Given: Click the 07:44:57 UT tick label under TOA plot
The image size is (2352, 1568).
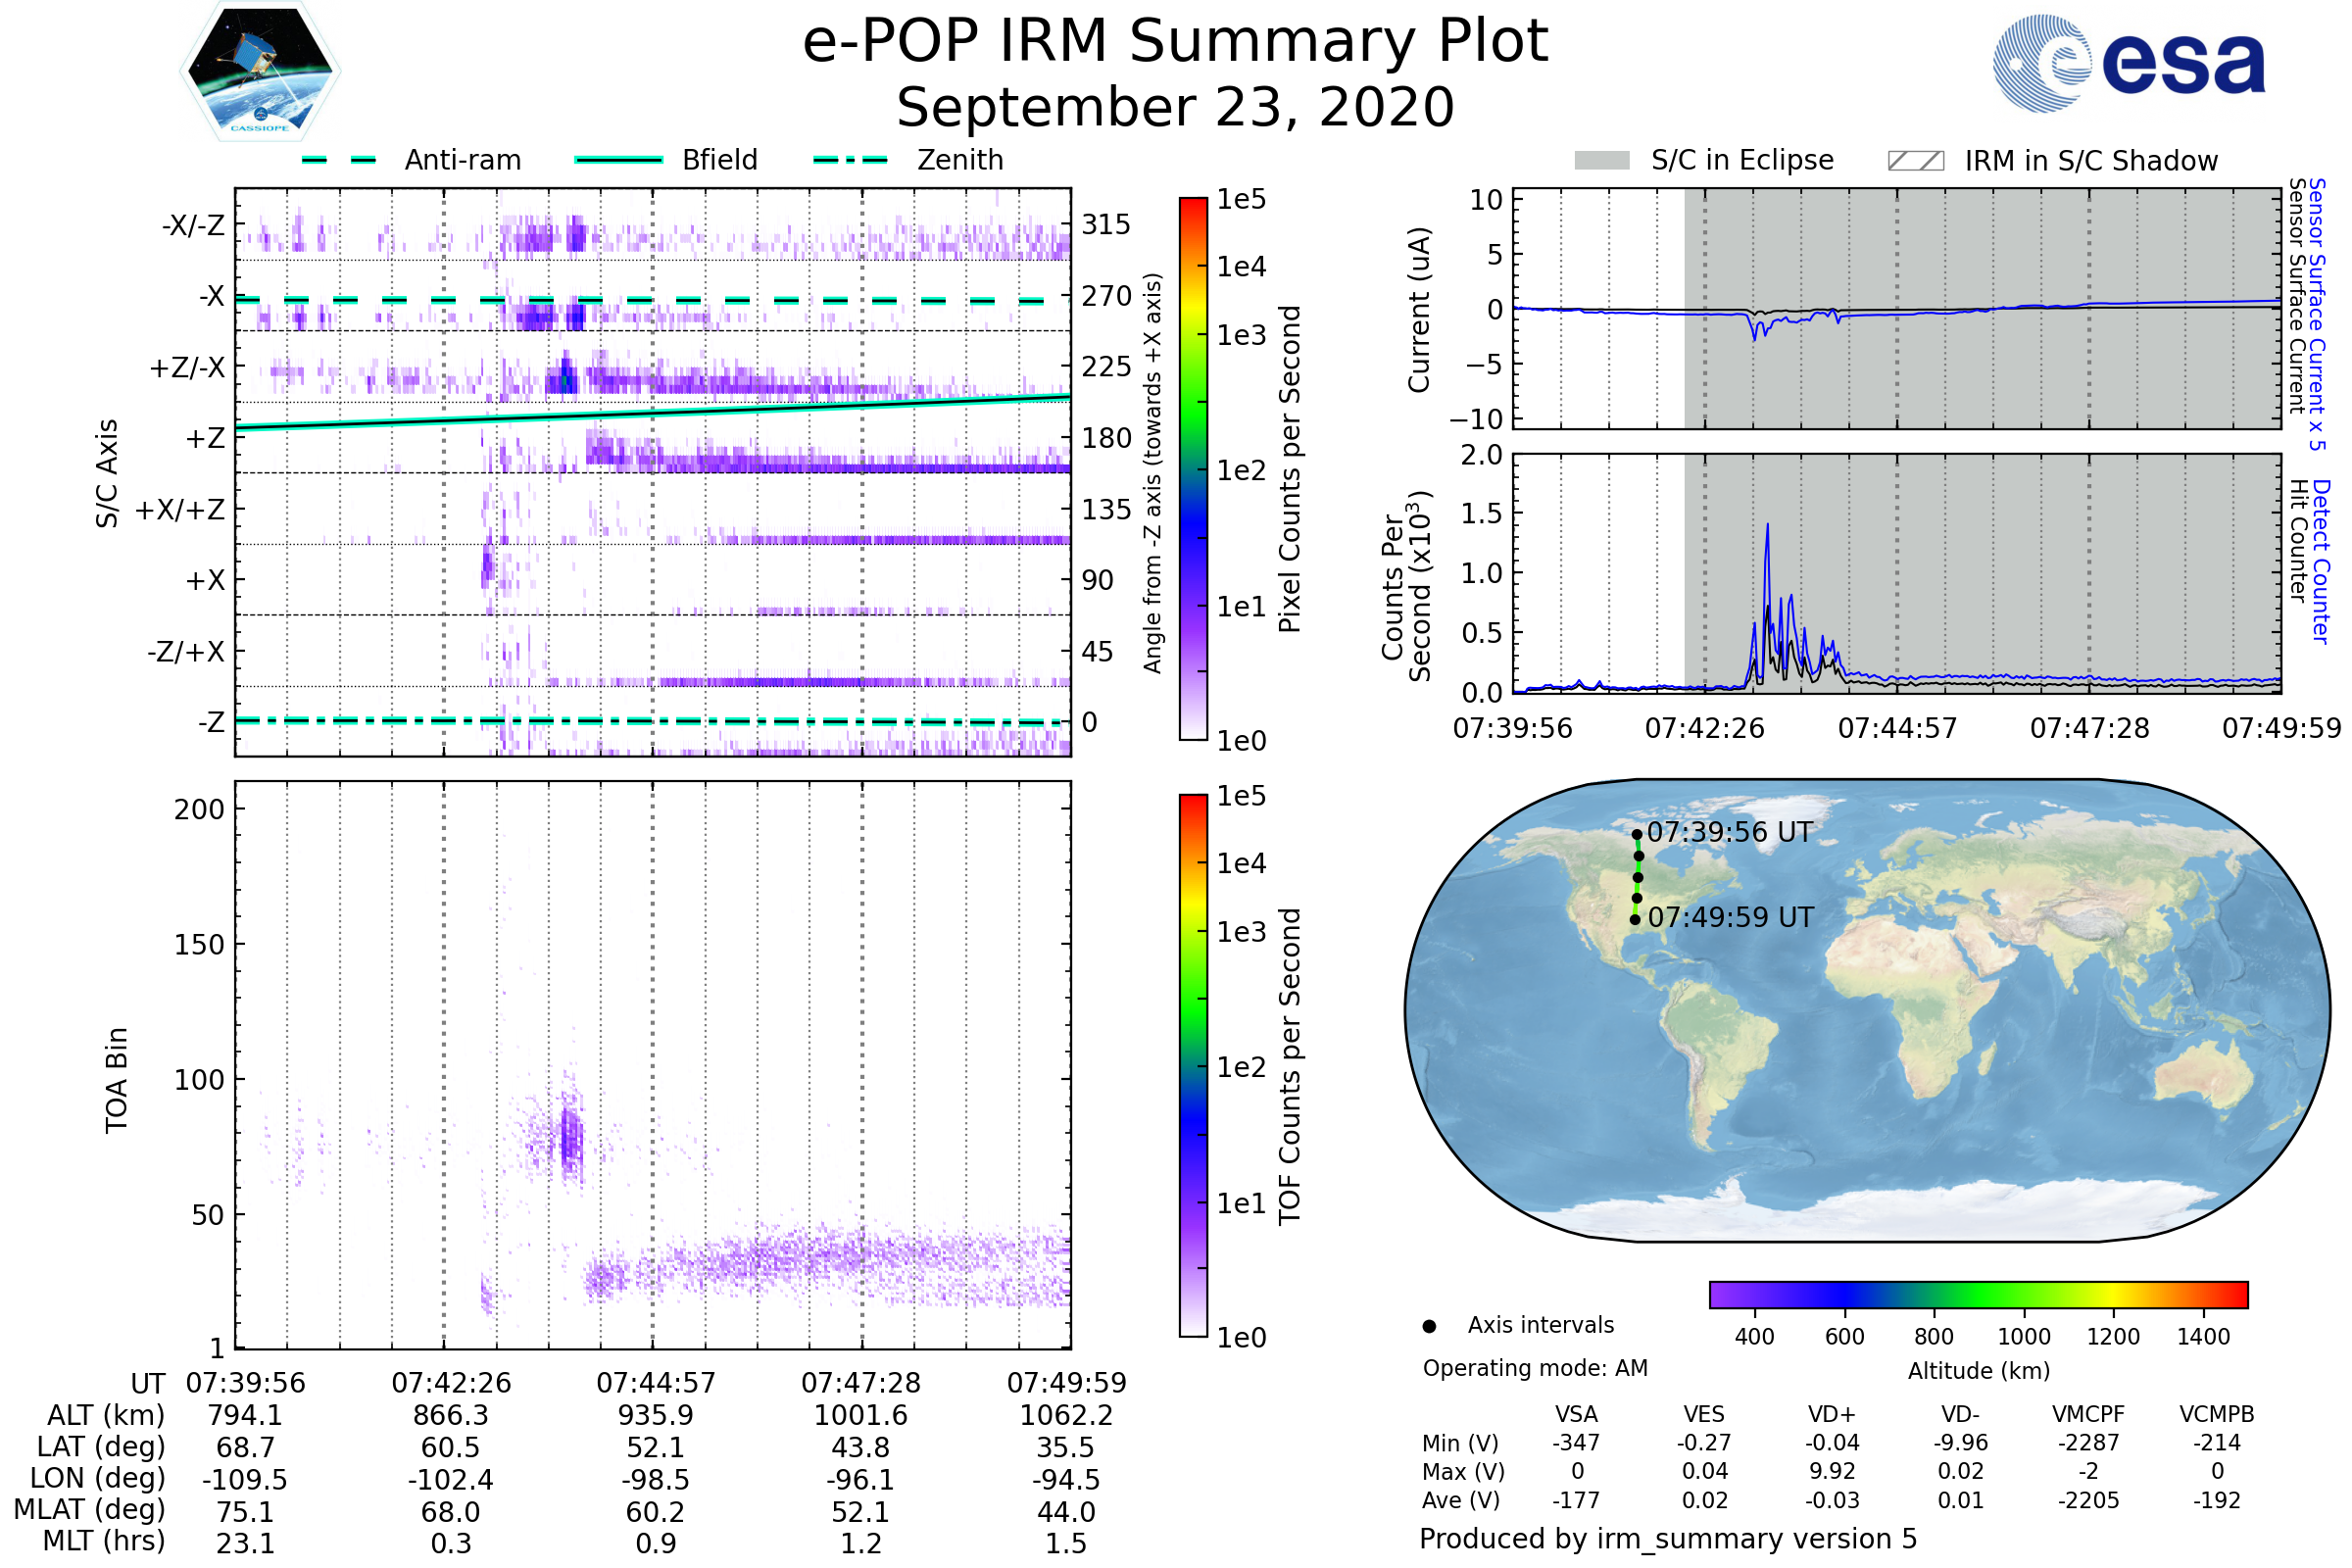Looking at the screenshot, I should coord(656,1384).
